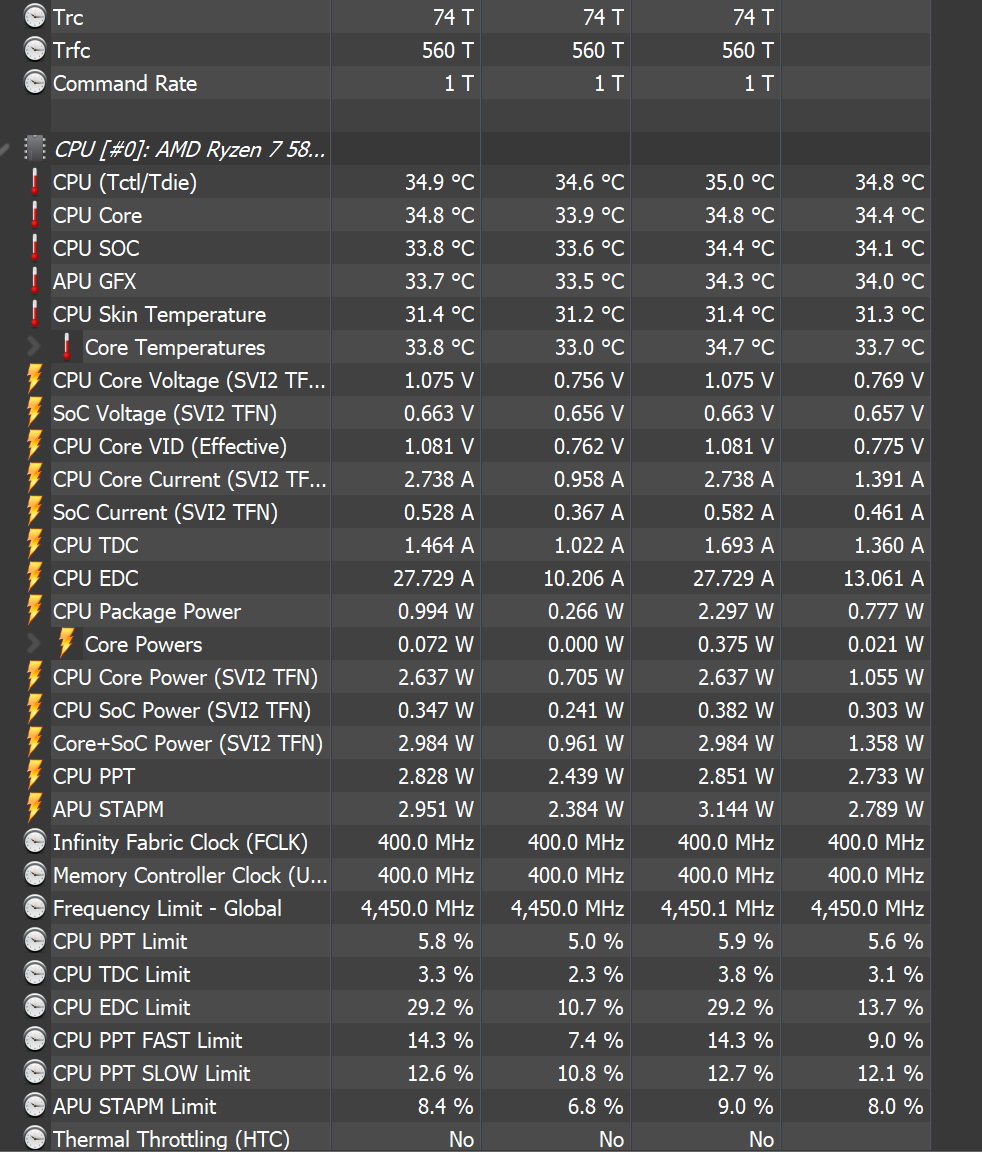This screenshot has width=982, height=1152.
Task: Click the 0.656 V SoC Voltage minimum value
Action: tap(588, 414)
